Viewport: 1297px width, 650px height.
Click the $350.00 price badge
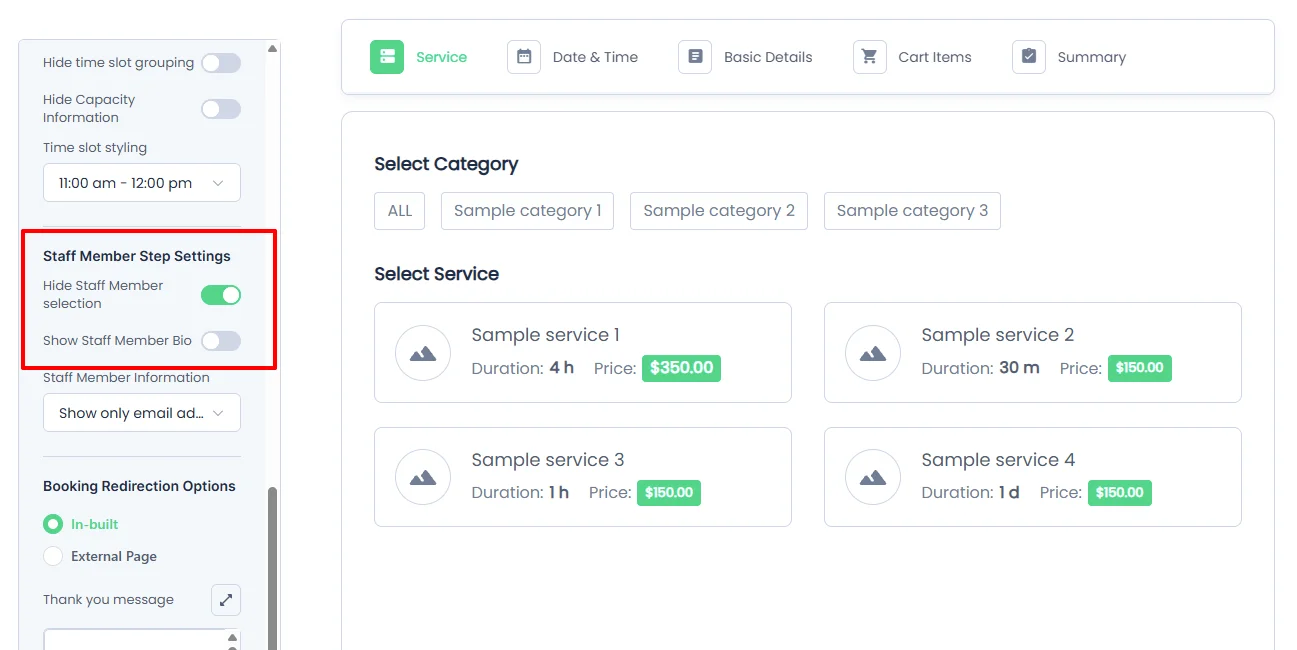pyautogui.click(x=682, y=368)
